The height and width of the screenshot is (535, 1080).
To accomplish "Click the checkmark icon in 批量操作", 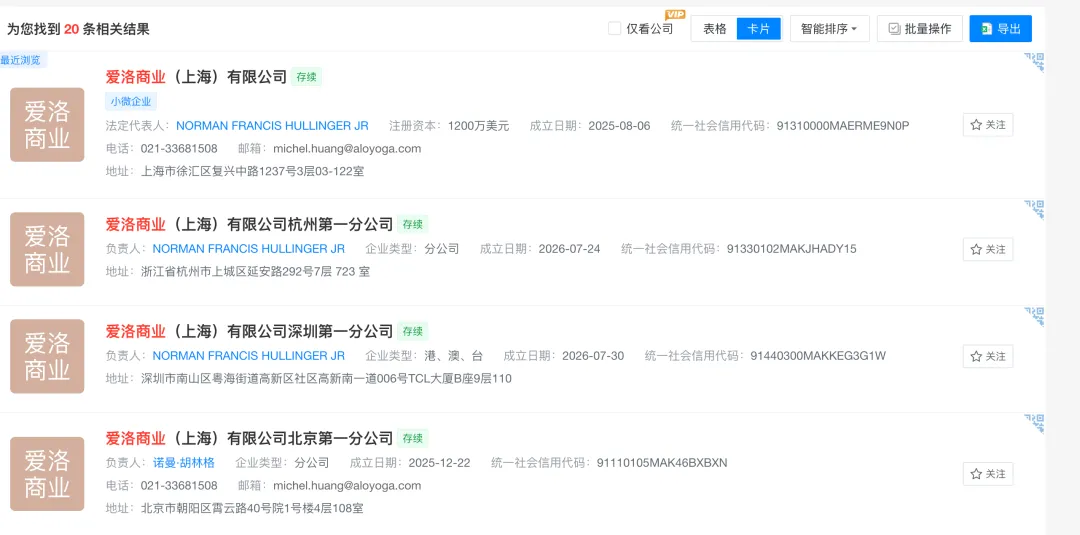I will pyautogui.click(x=894, y=29).
